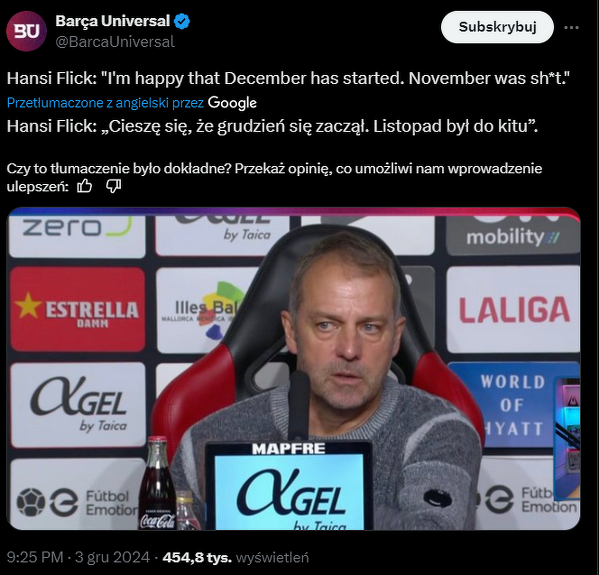The width and height of the screenshot is (599, 575).
Task: Click the blue verified badge
Action: pyautogui.click(x=182, y=21)
